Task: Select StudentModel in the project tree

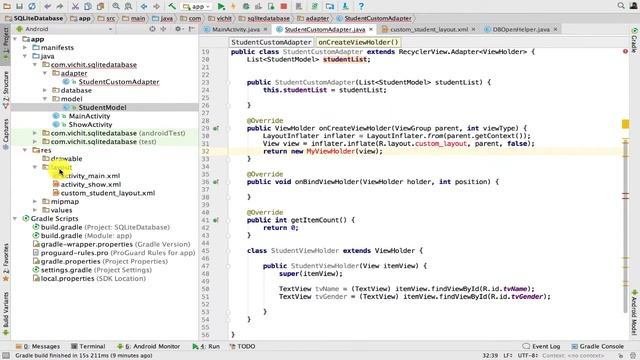Action: (x=102, y=107)
